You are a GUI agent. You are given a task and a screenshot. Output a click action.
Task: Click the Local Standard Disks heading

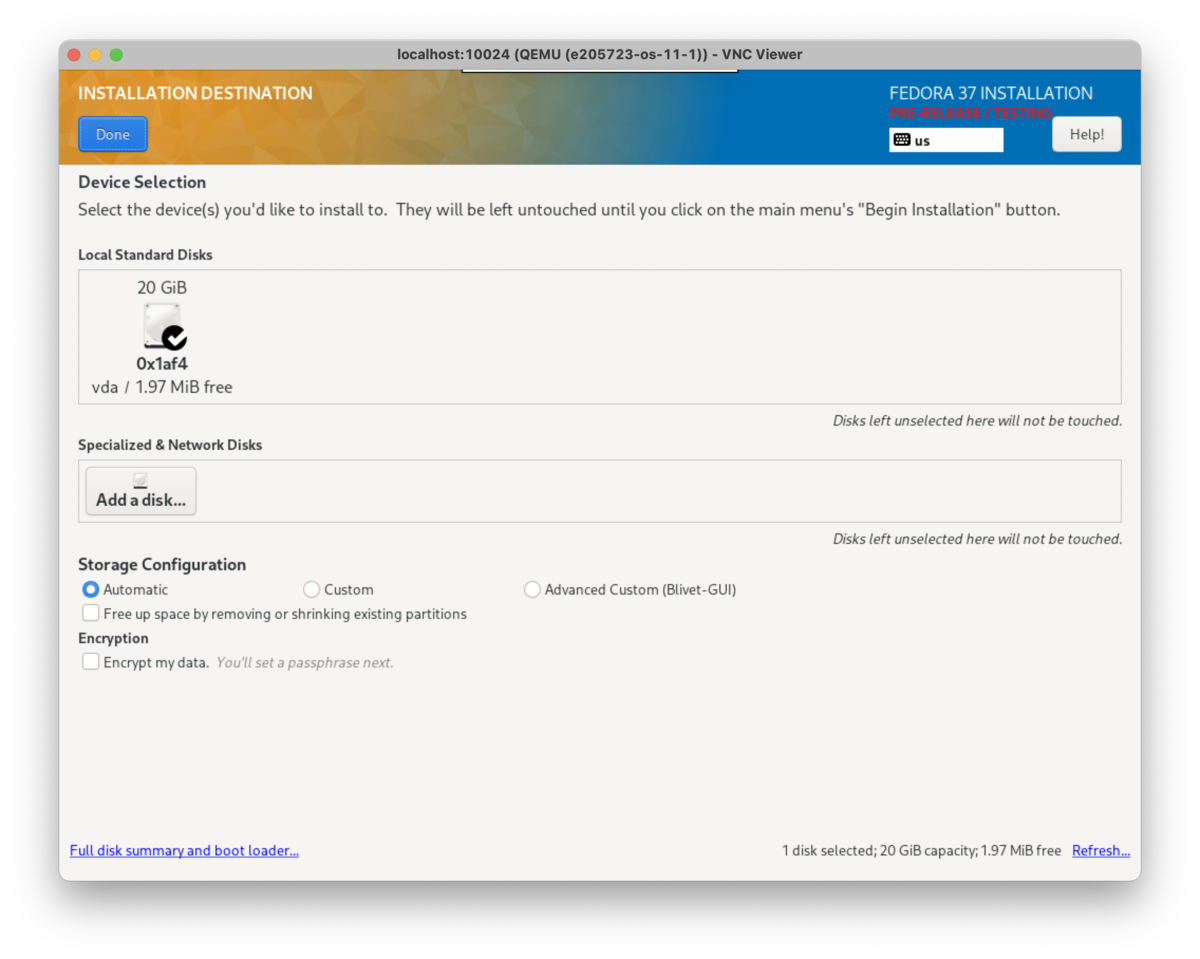146,255
